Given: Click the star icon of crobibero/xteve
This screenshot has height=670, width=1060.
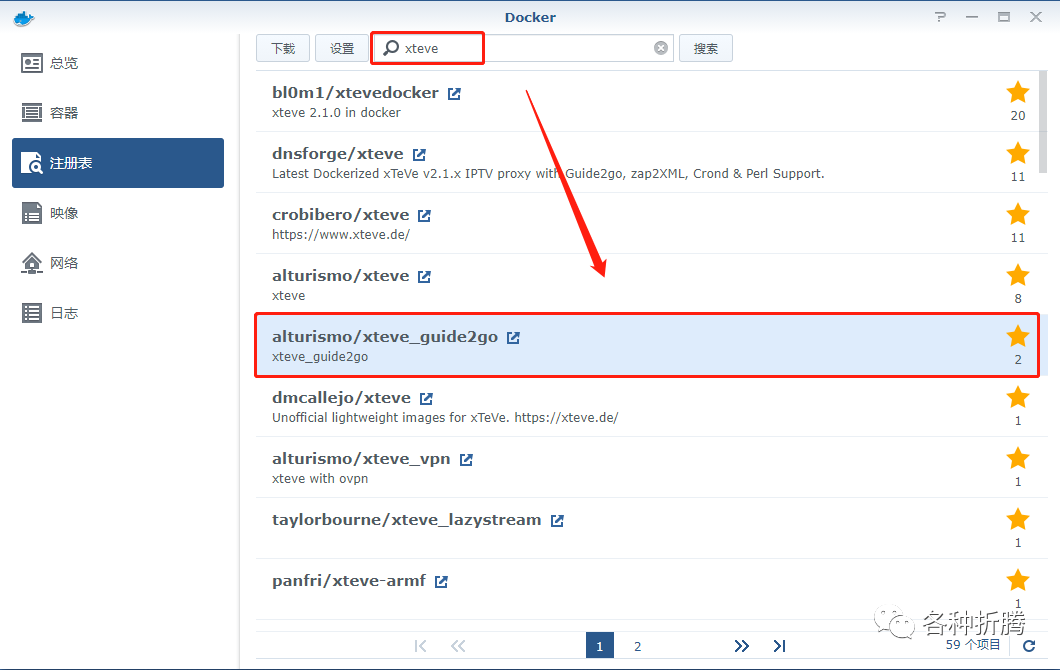Looking at the screenshot, I should (x=1017, y=214).
